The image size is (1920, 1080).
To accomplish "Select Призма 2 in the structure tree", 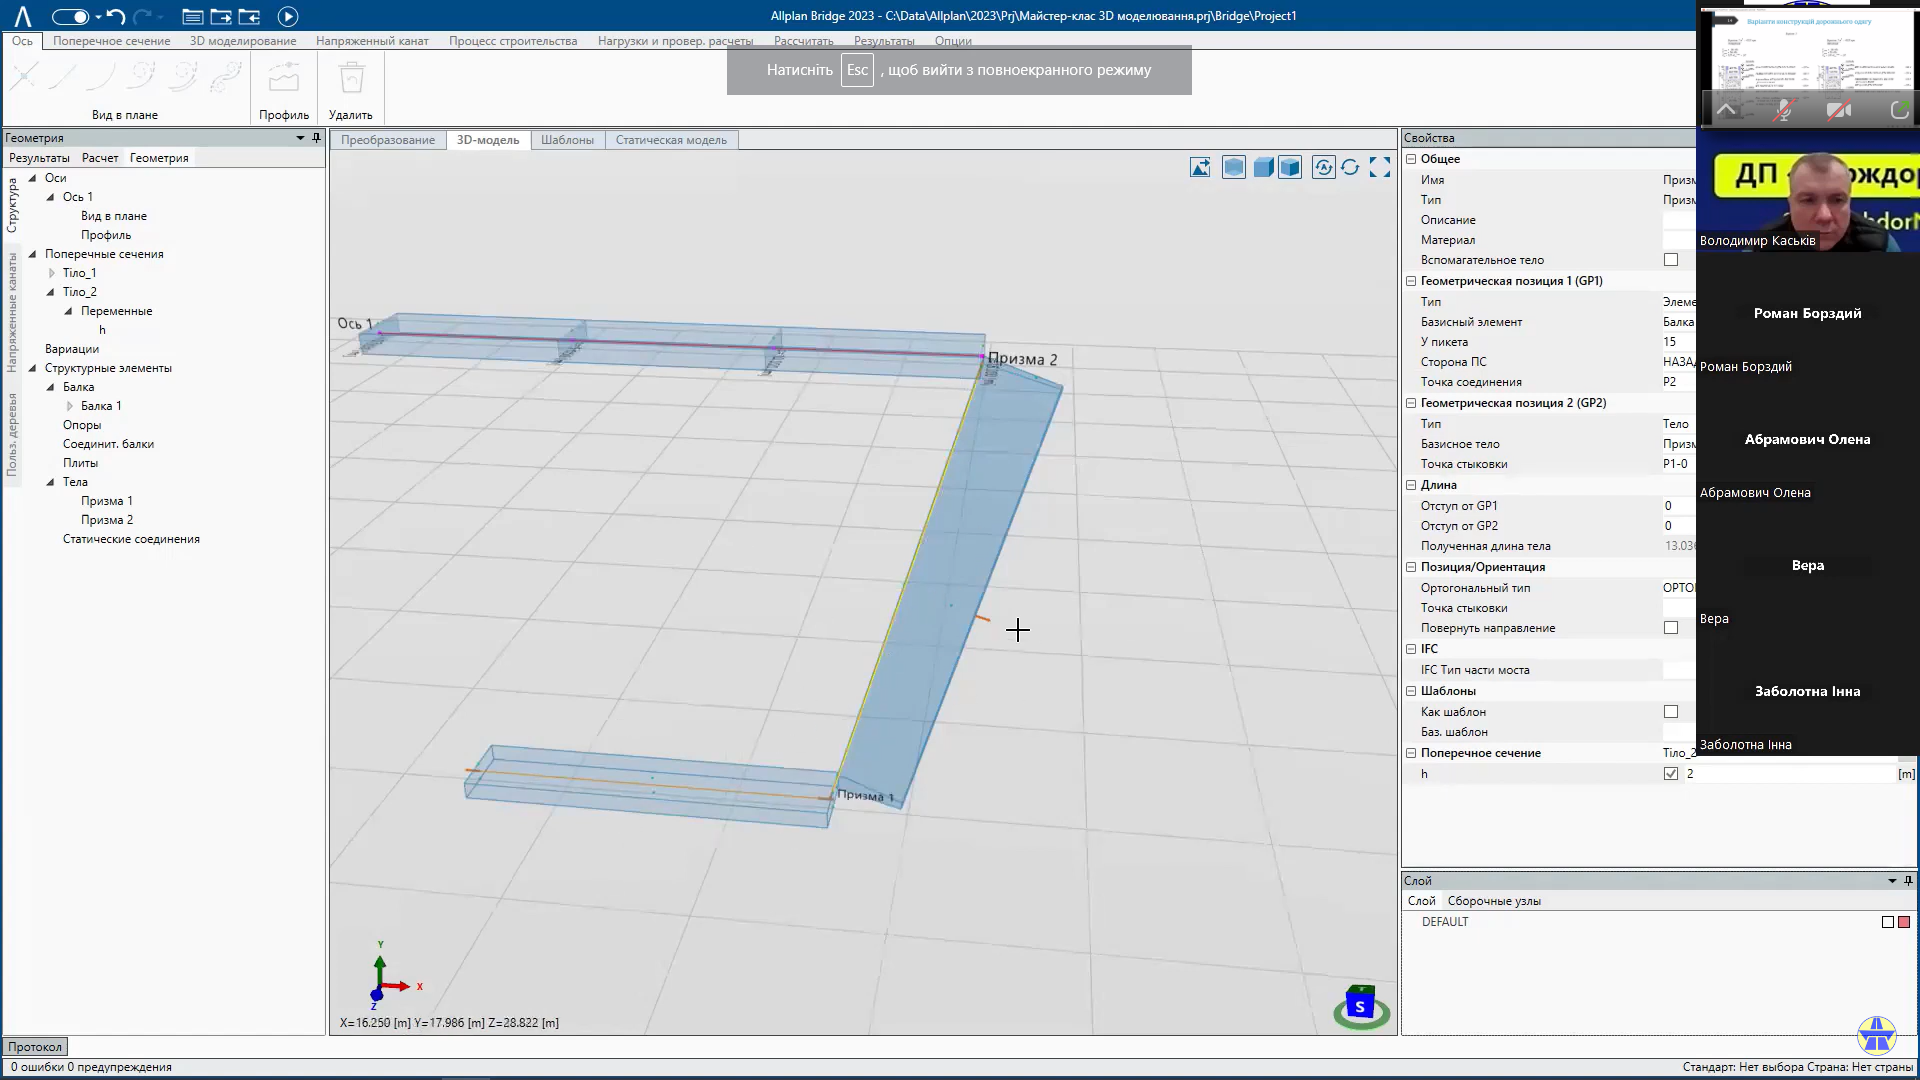I will 107,520.
